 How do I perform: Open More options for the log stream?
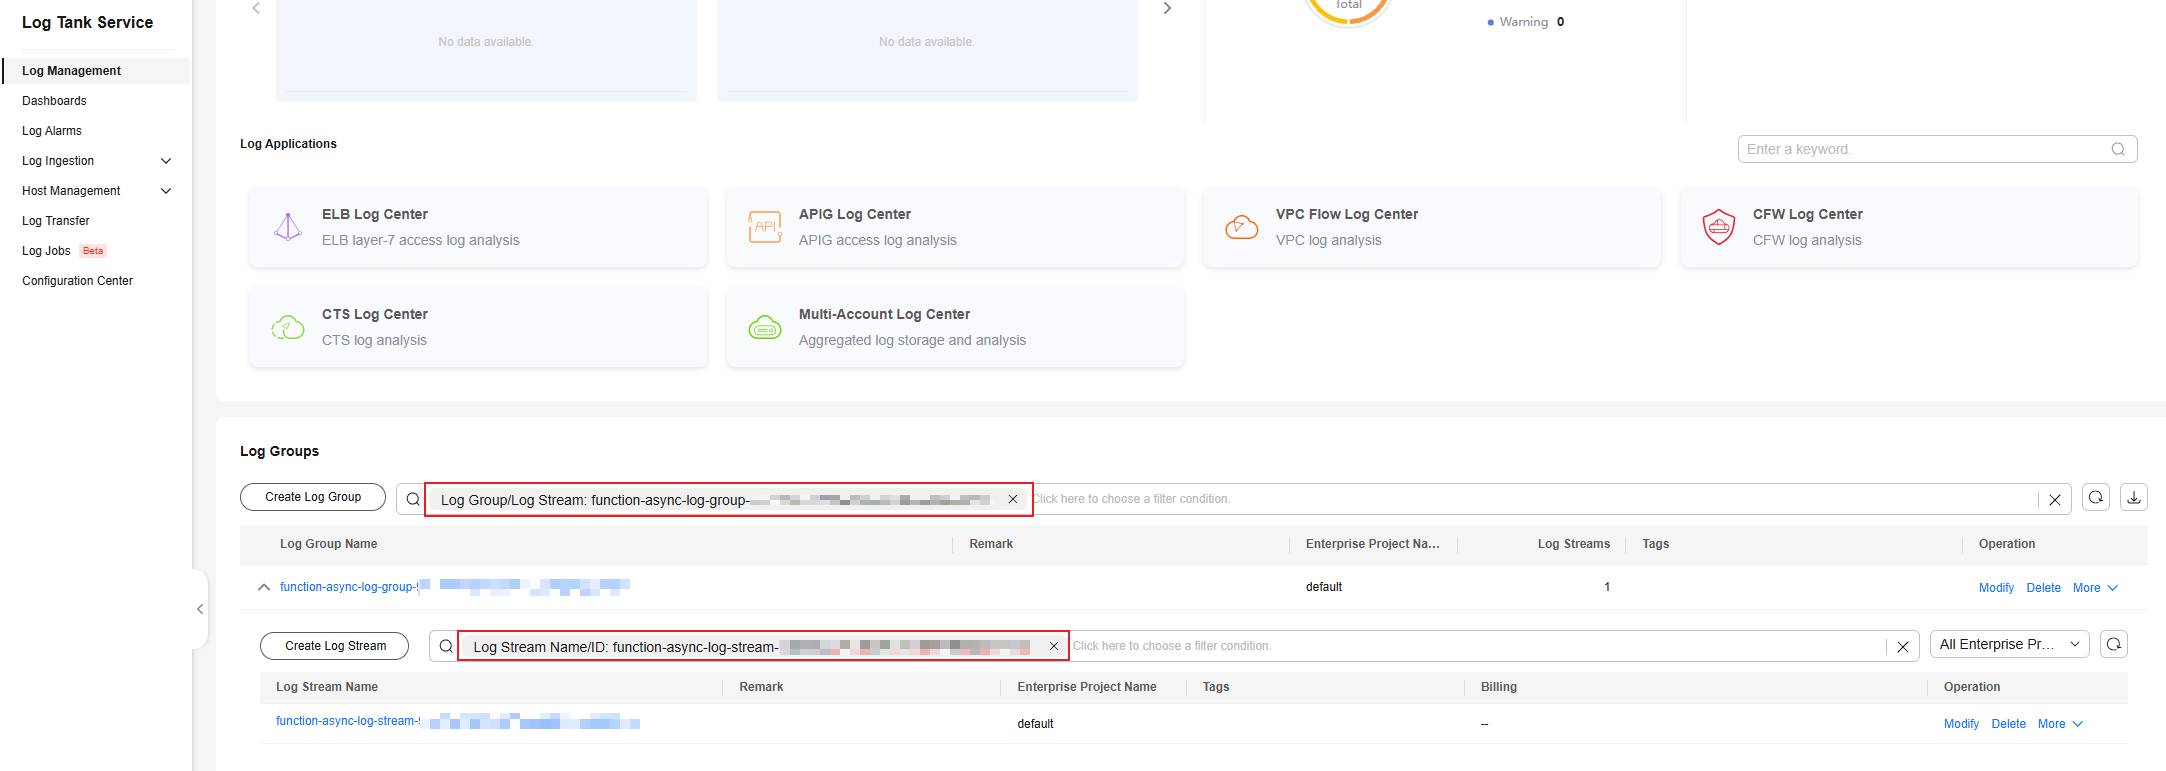pyautogui.click(x=2060, y=724)
